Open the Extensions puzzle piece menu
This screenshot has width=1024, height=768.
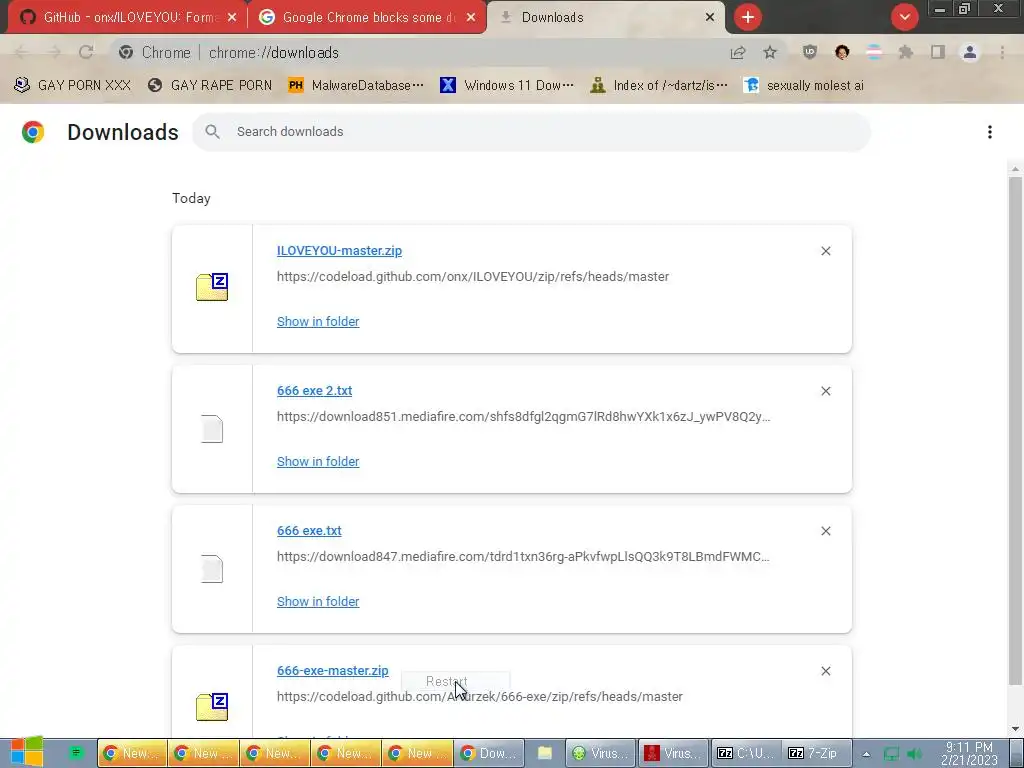point(906,52)
